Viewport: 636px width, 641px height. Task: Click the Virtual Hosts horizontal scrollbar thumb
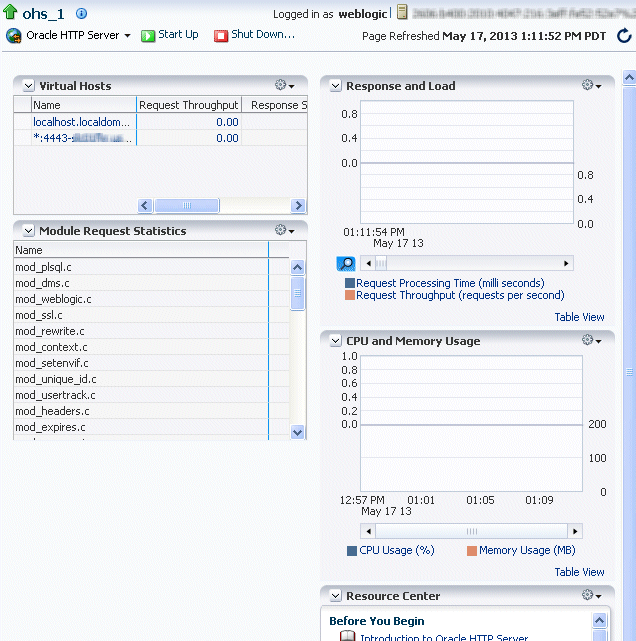187,205
